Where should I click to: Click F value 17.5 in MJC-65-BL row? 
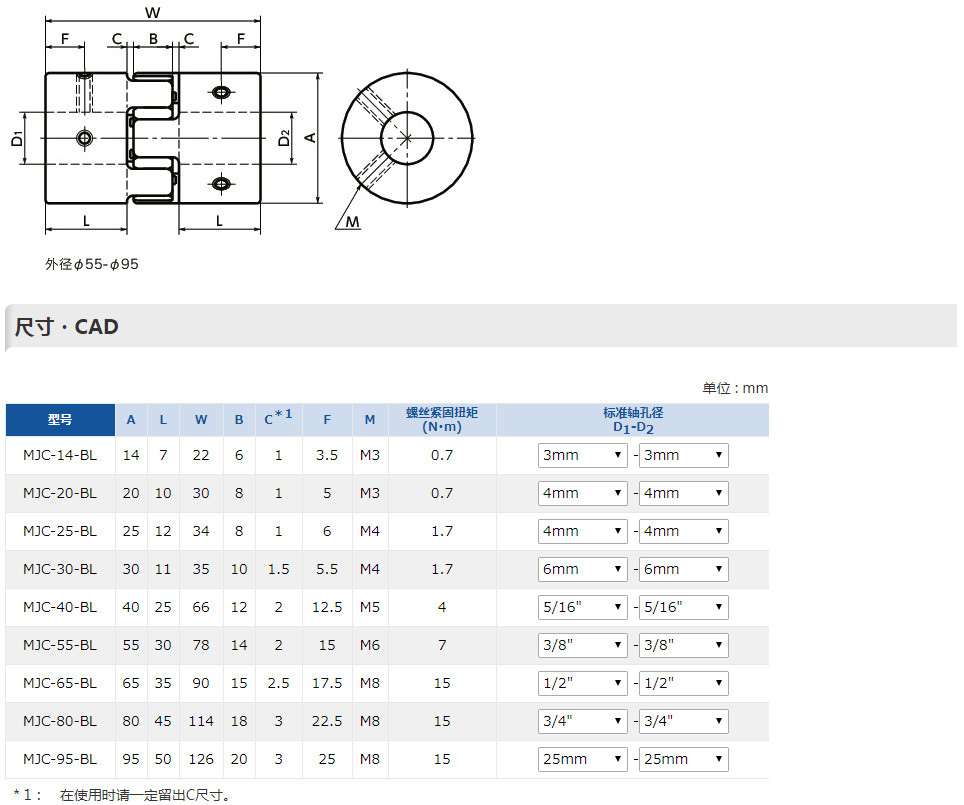(x=327, y=683)
